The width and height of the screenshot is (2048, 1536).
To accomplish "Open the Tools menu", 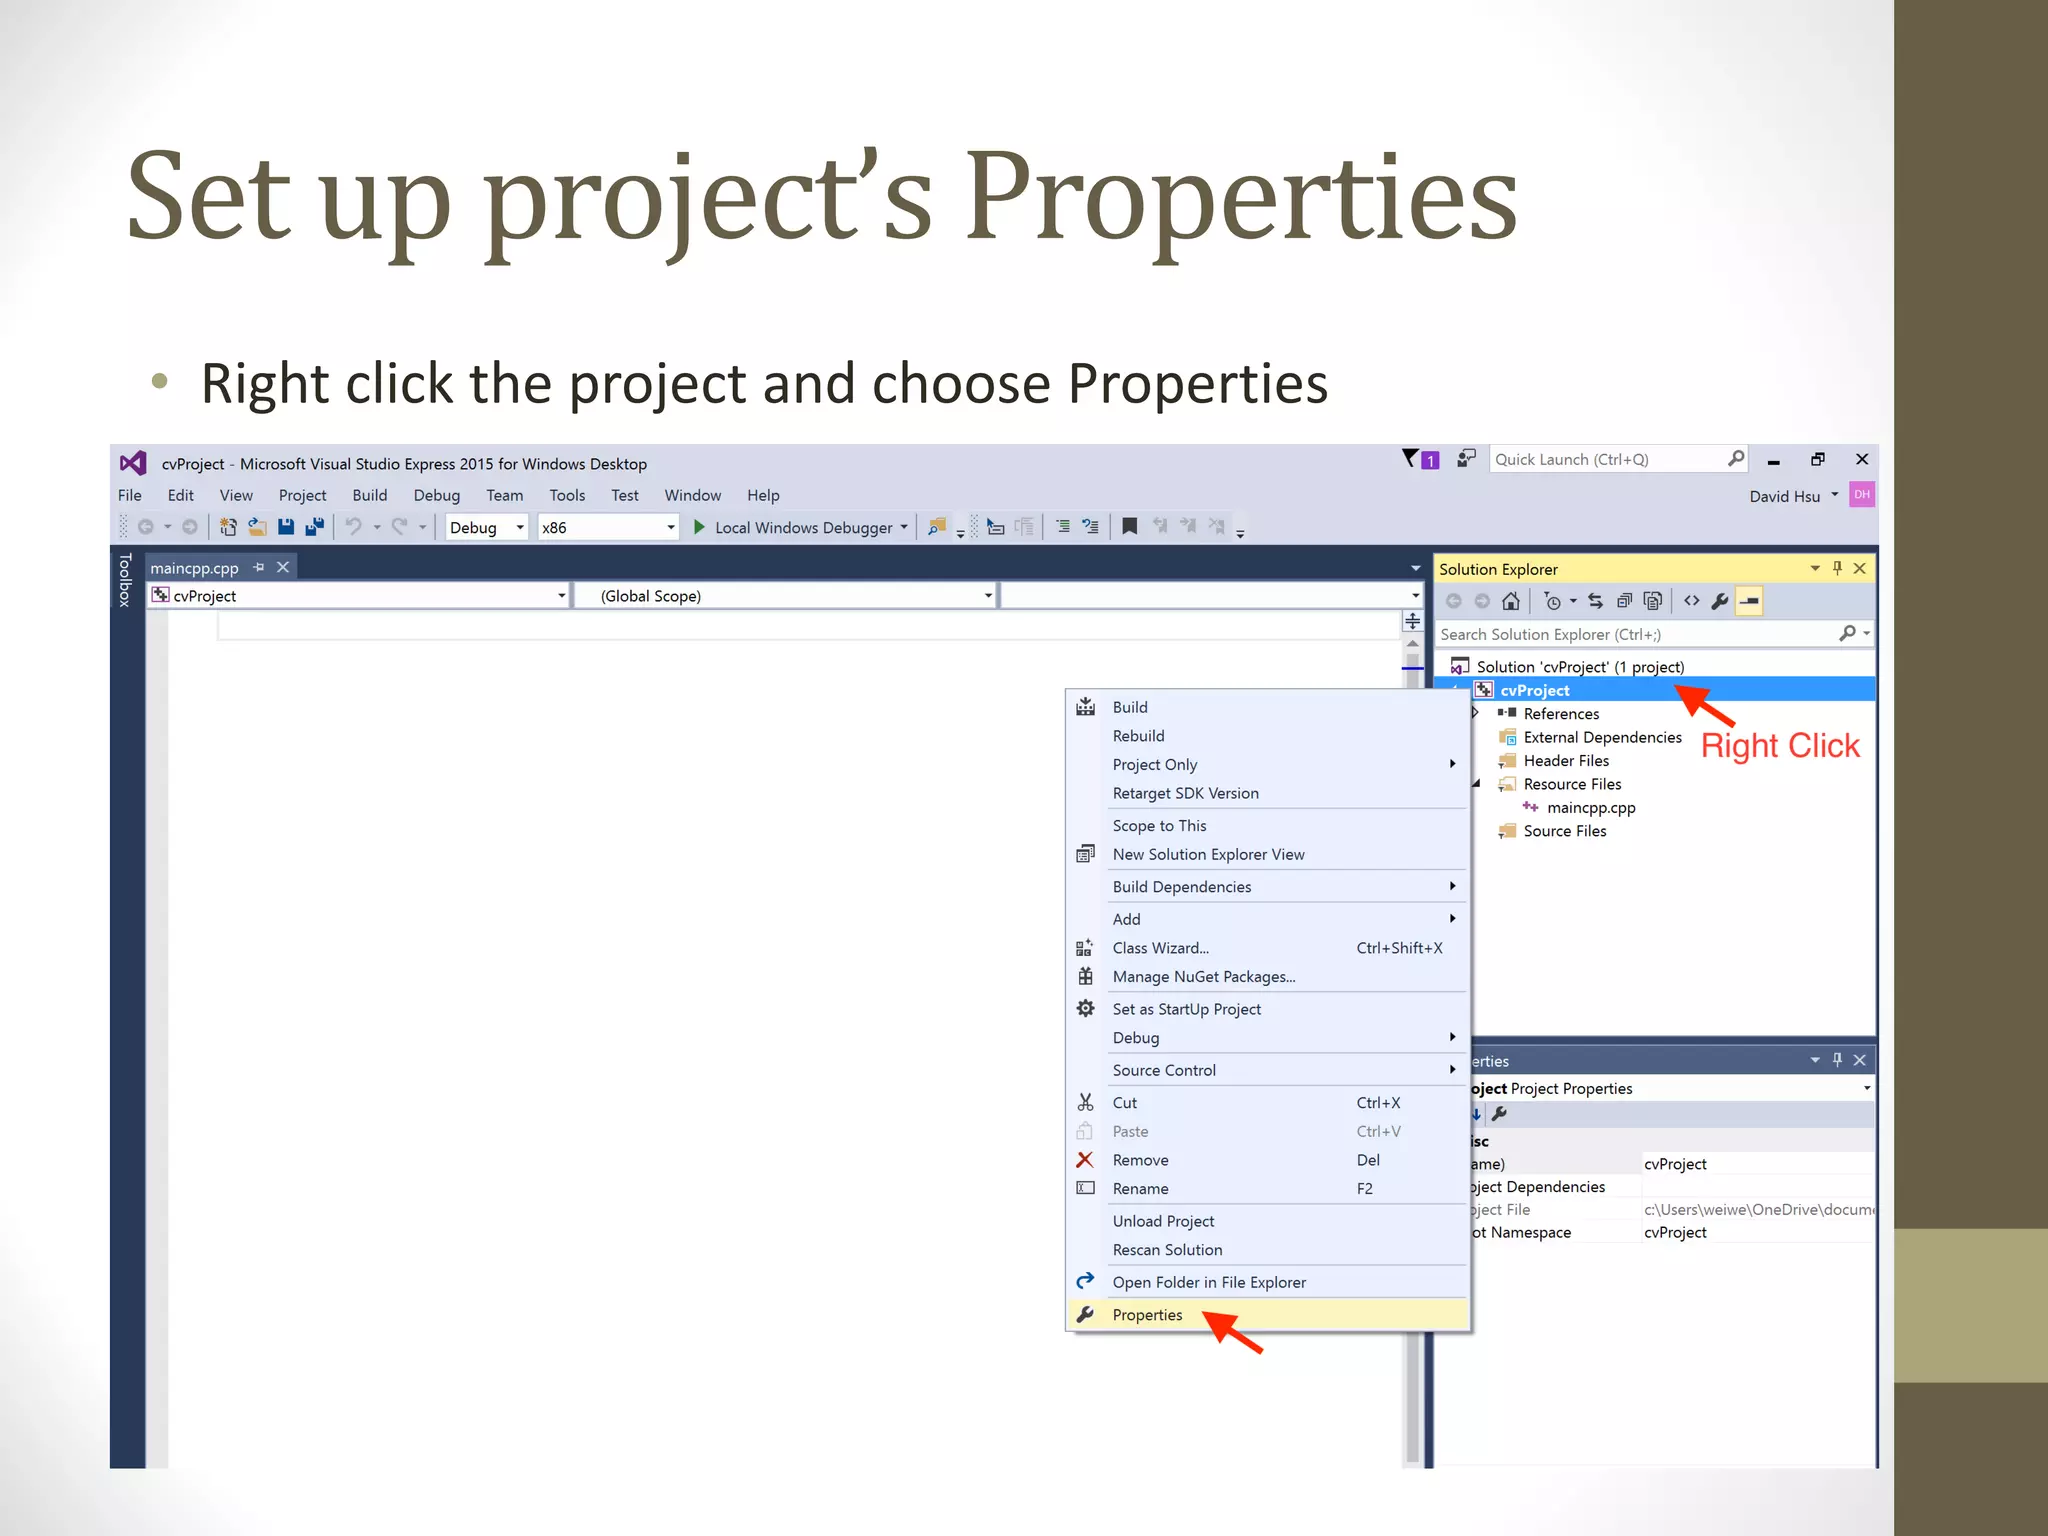I will pos(566,495).
